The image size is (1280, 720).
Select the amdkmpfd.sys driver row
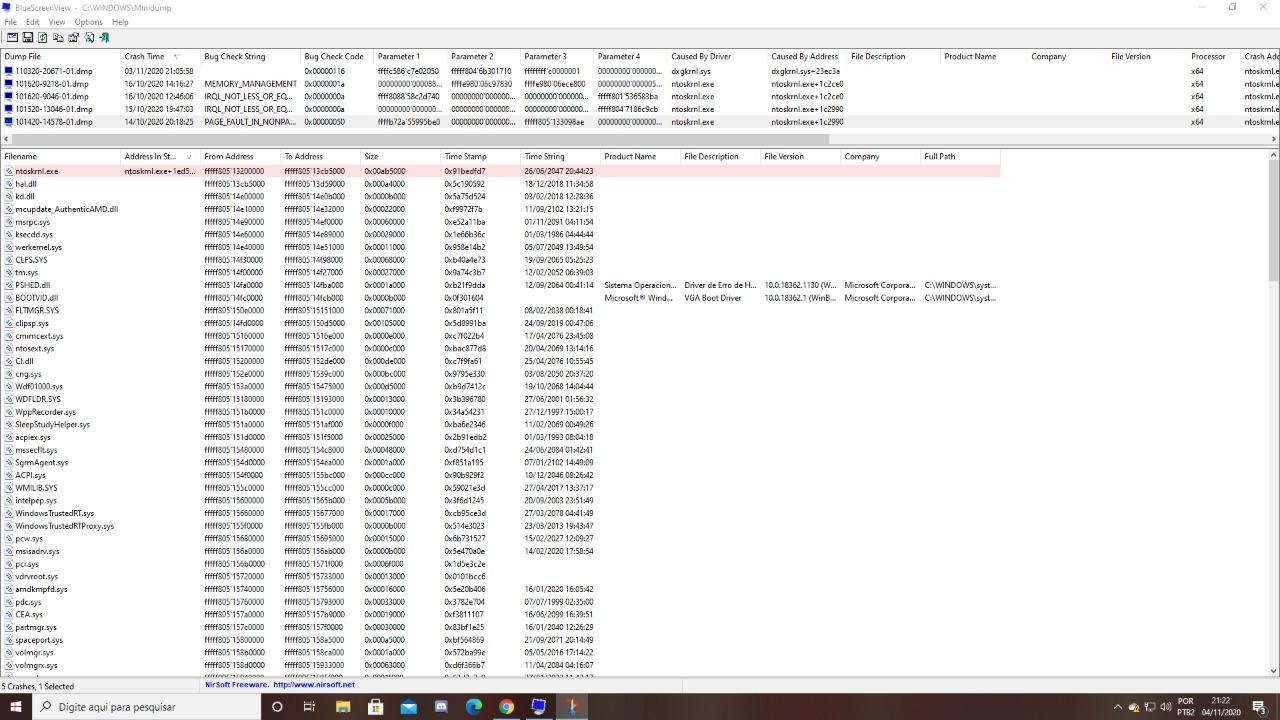pyautogui.click(x=500, y=589)
